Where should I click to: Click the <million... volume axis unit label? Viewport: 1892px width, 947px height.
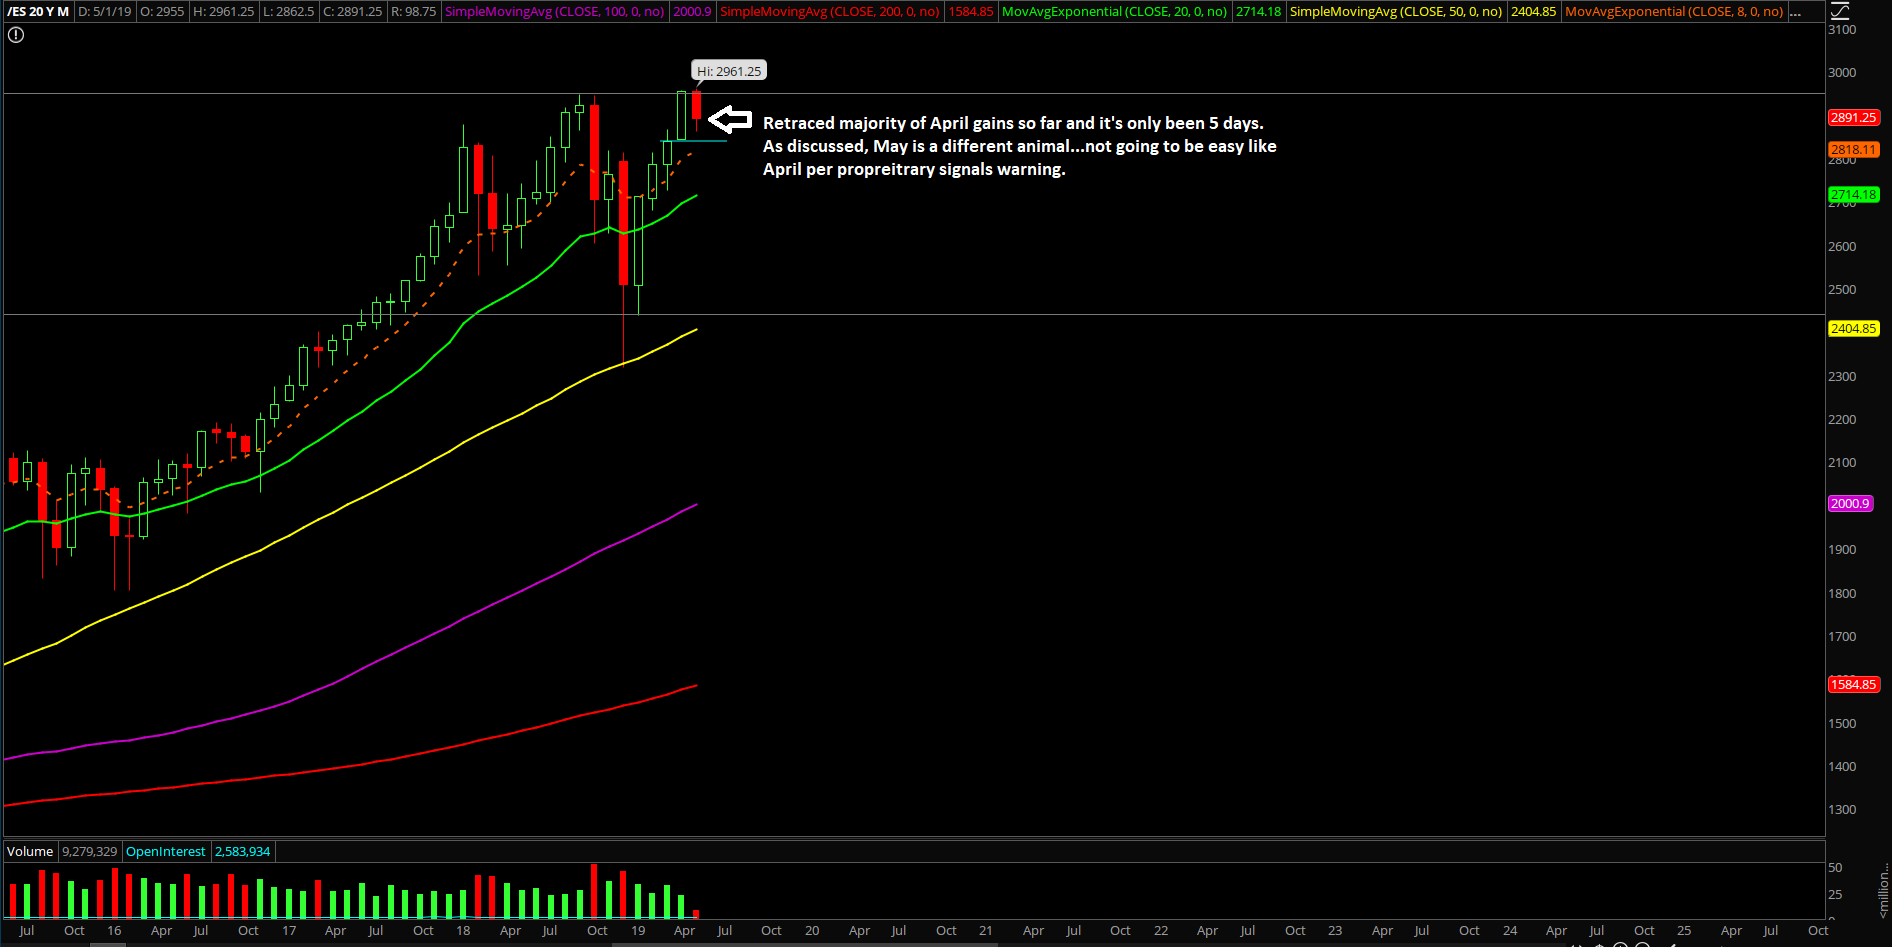(x=1884, y=892)
